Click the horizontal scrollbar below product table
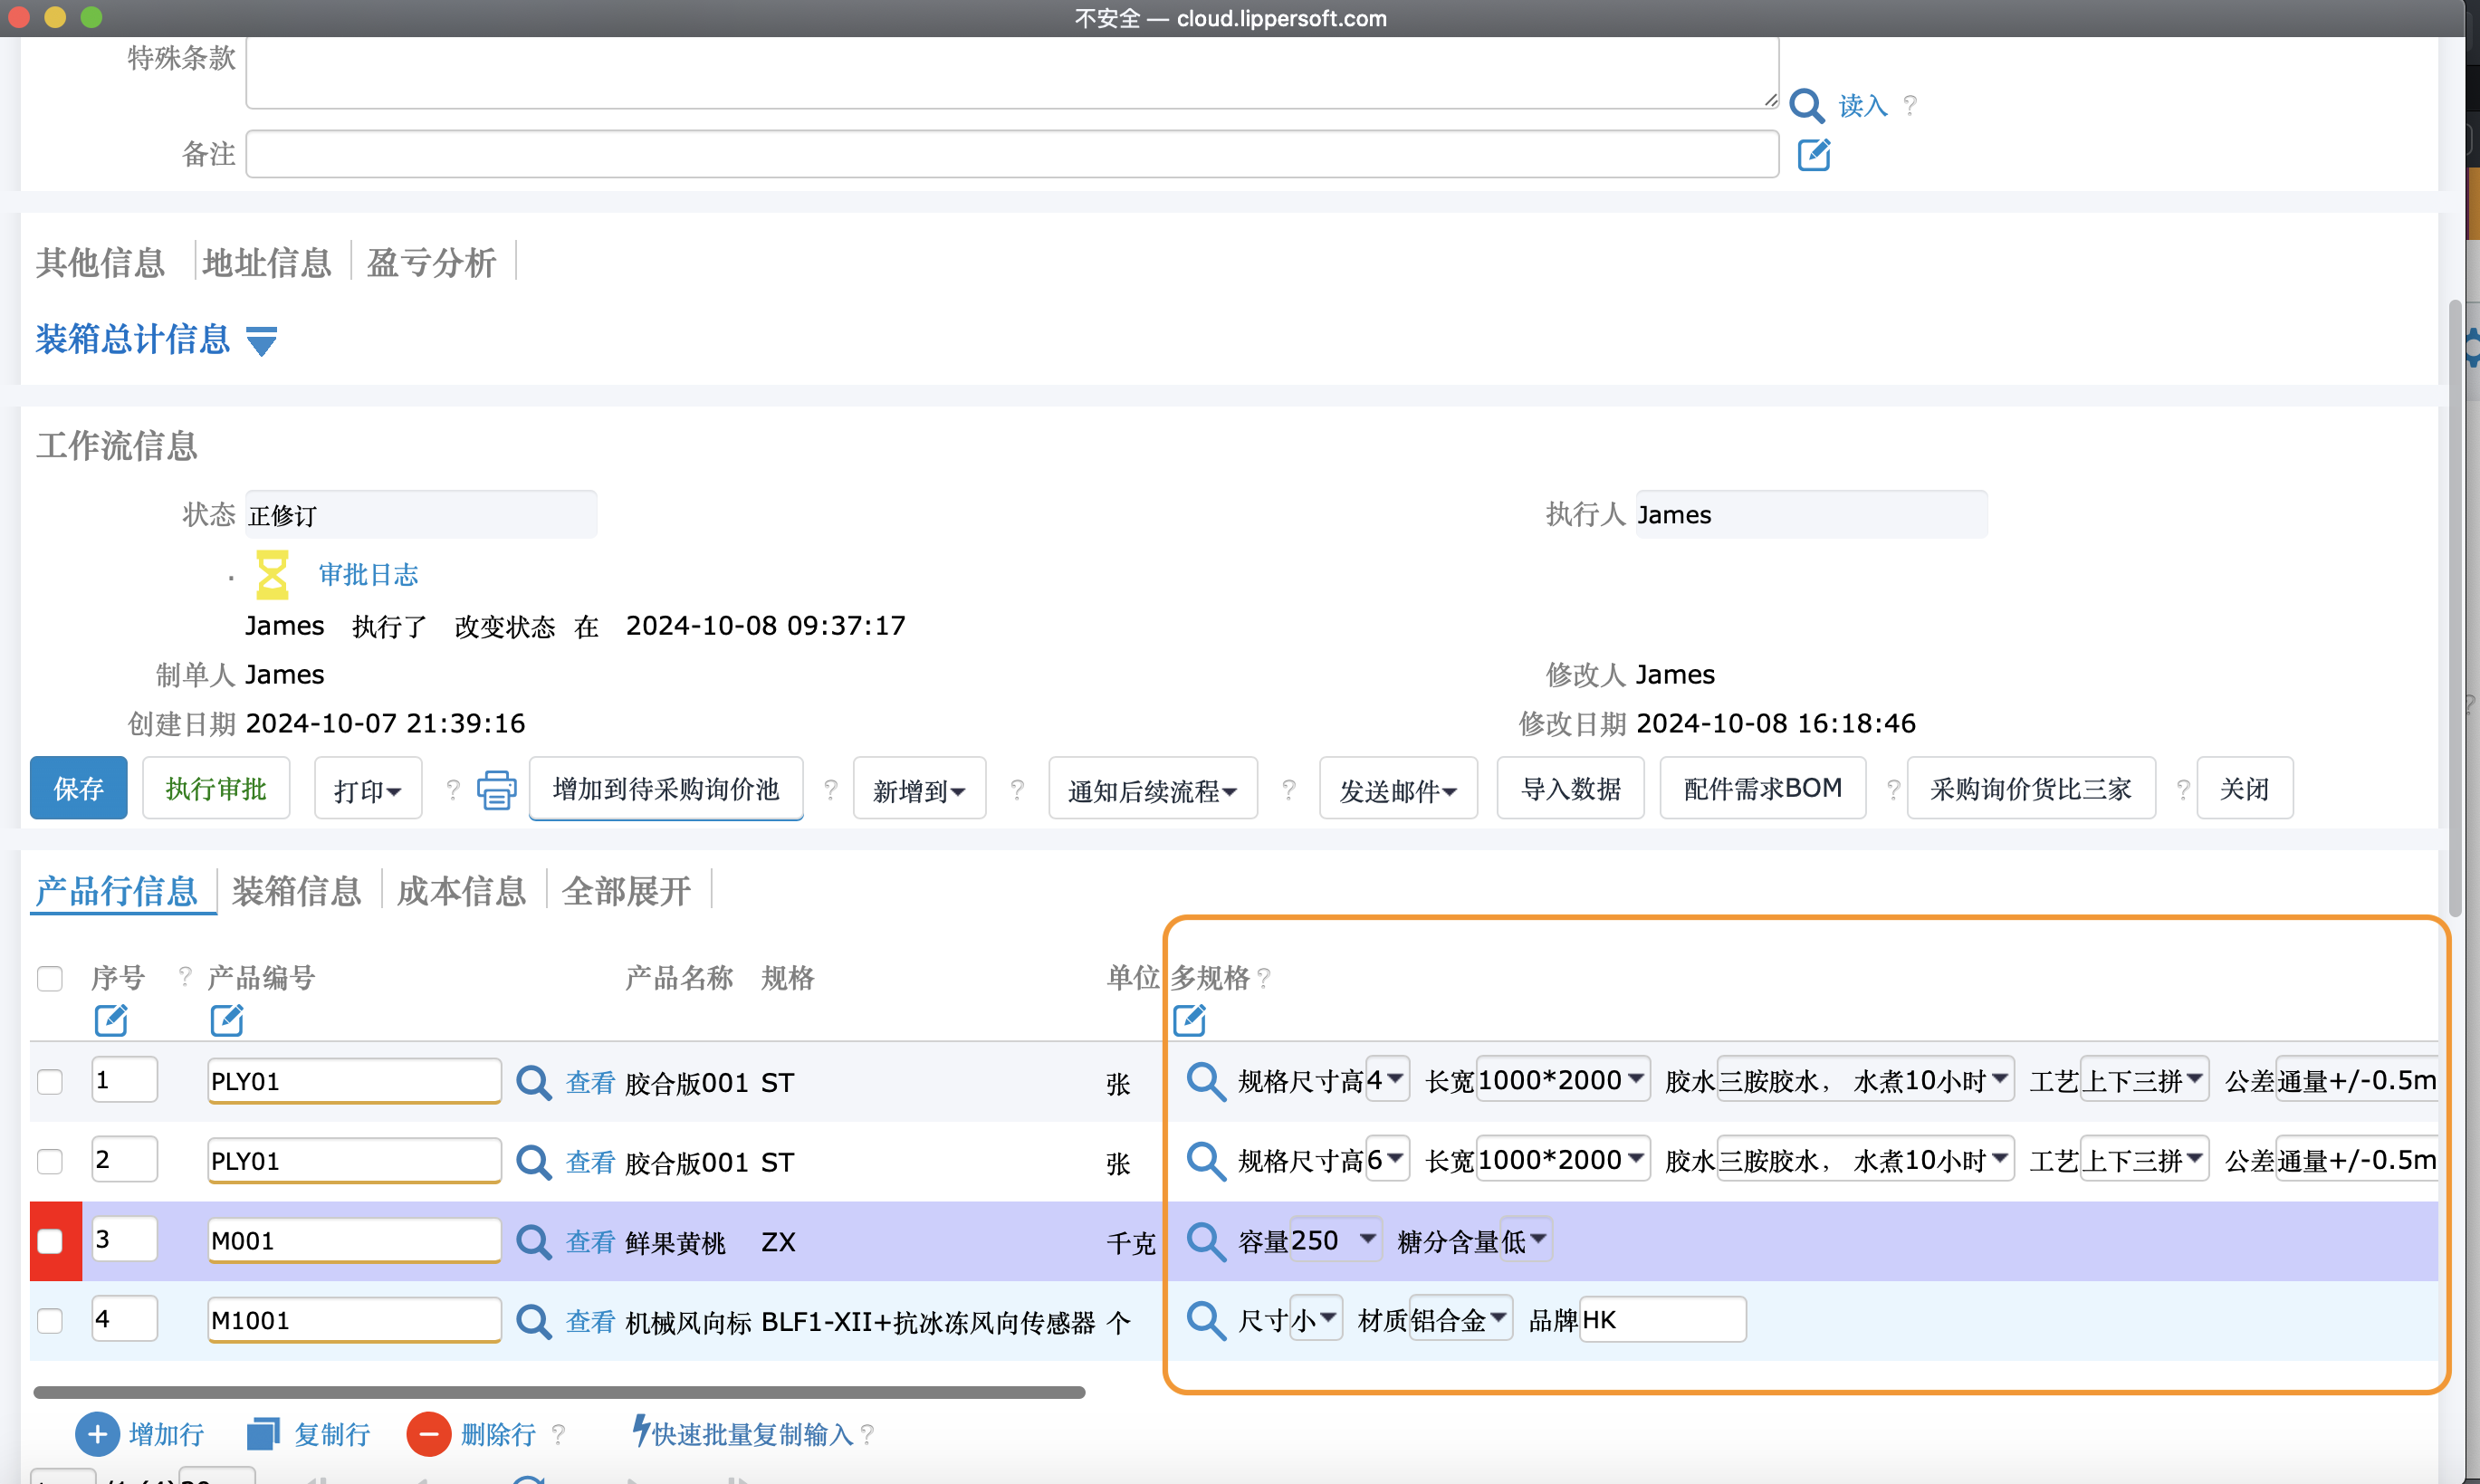The height and width of the screenshot is (1484, 2480). pos(558,1392)
